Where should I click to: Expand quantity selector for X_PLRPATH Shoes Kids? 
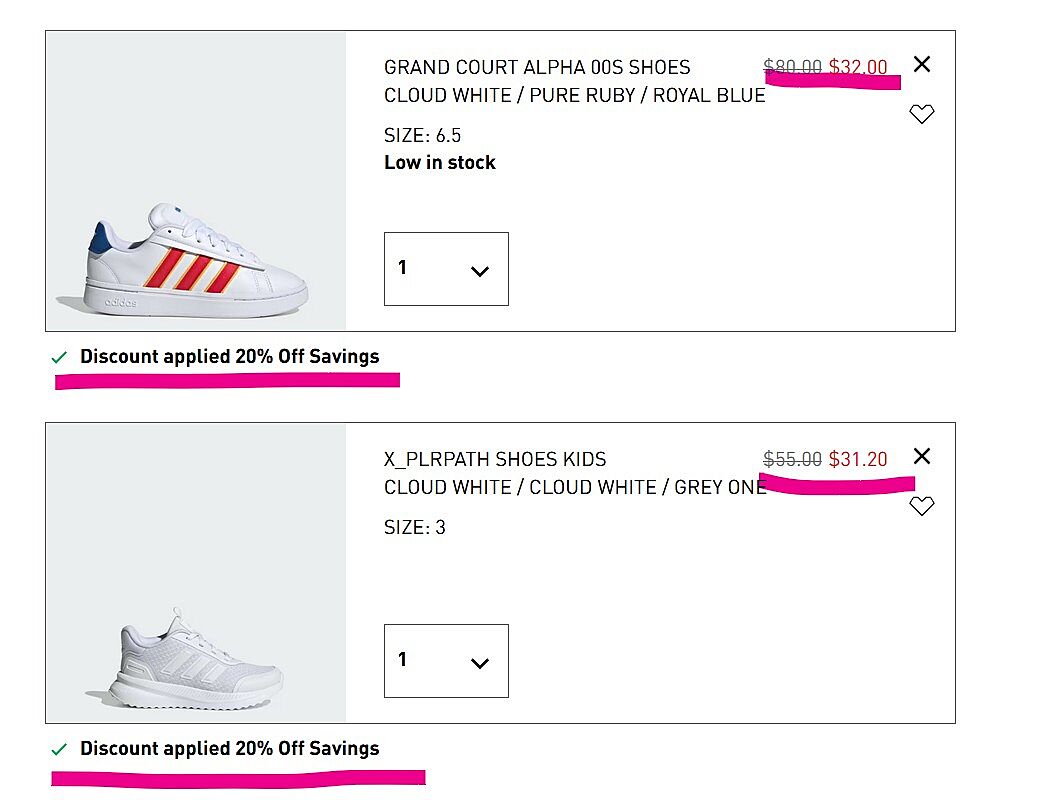(446, 661)
